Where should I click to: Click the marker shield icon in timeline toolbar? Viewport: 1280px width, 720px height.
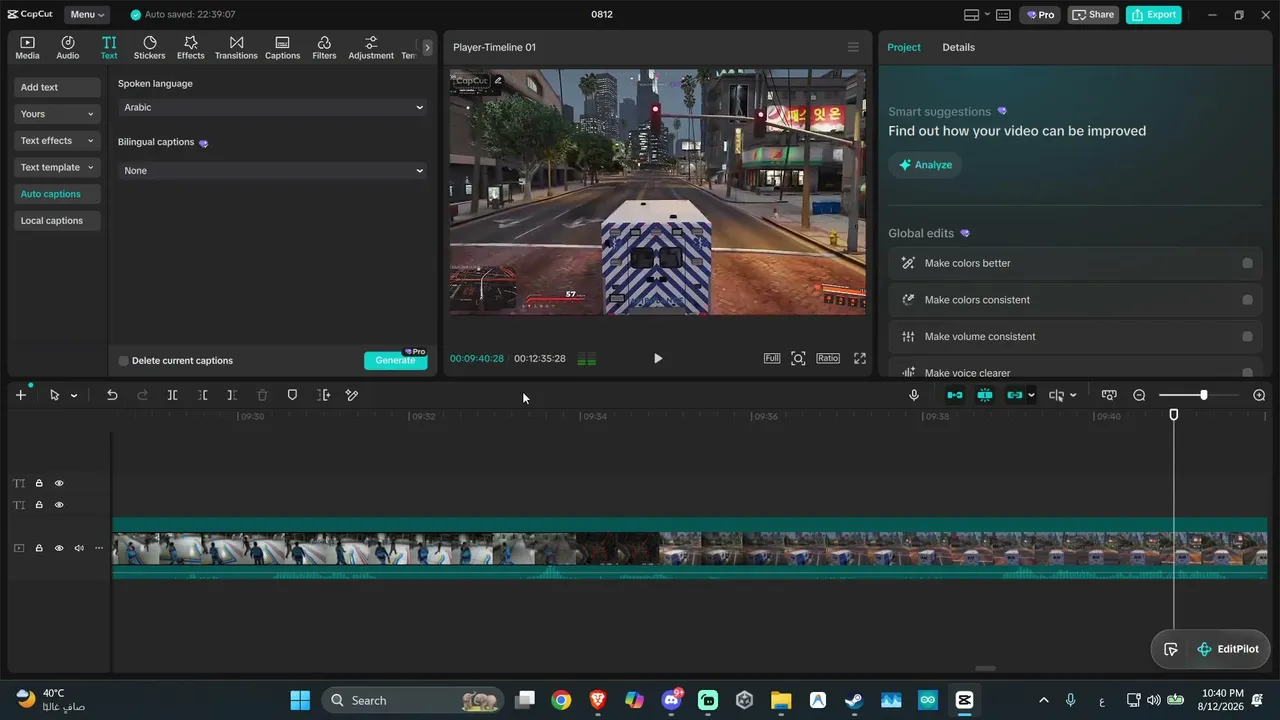pyautogui.click(x=292, y=395)
